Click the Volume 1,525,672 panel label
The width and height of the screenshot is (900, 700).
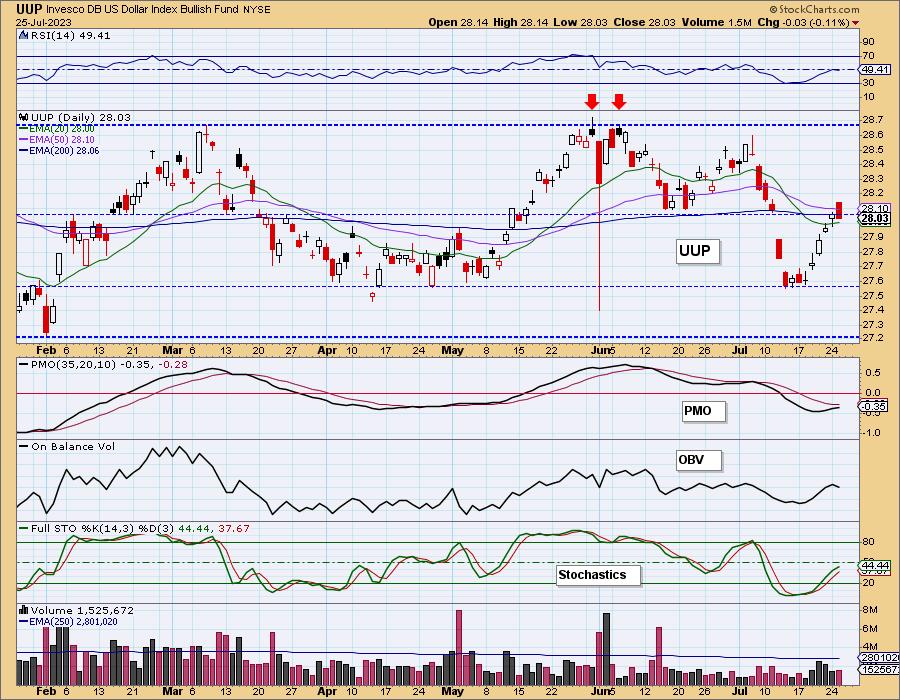81,610
